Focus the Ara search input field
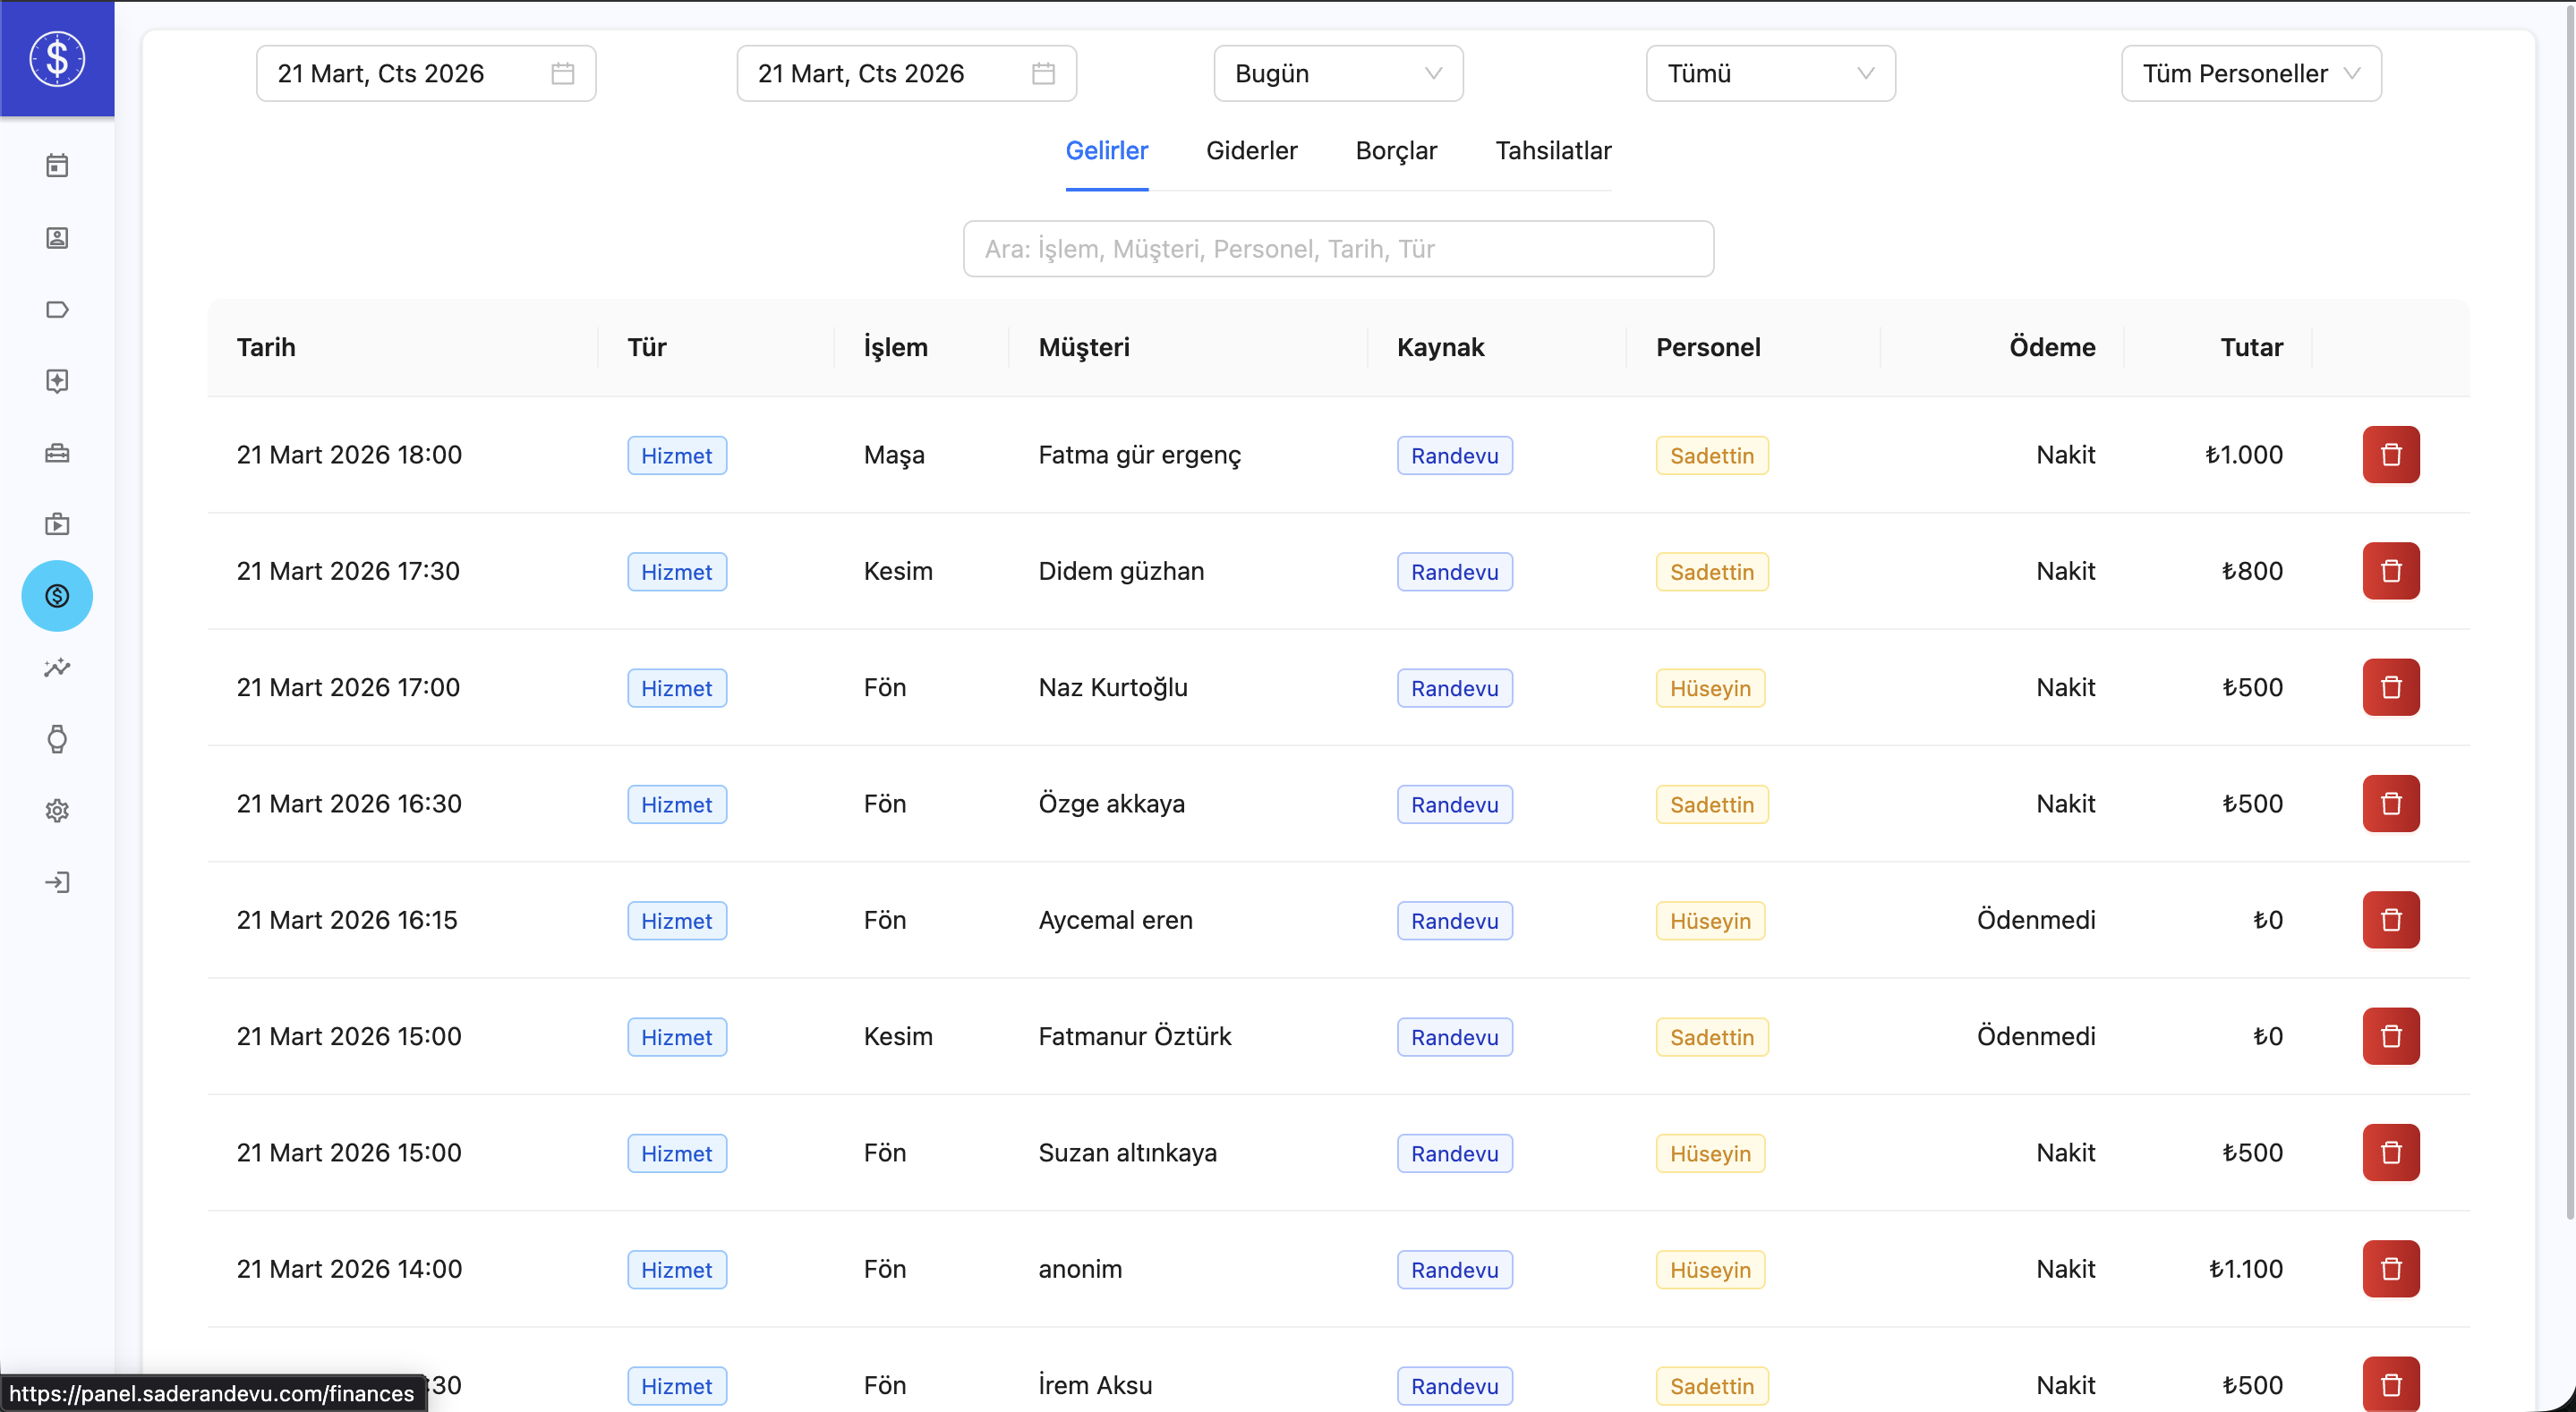The width and height of the screenshot is (2576, 1412). (x=1338, y=249)
